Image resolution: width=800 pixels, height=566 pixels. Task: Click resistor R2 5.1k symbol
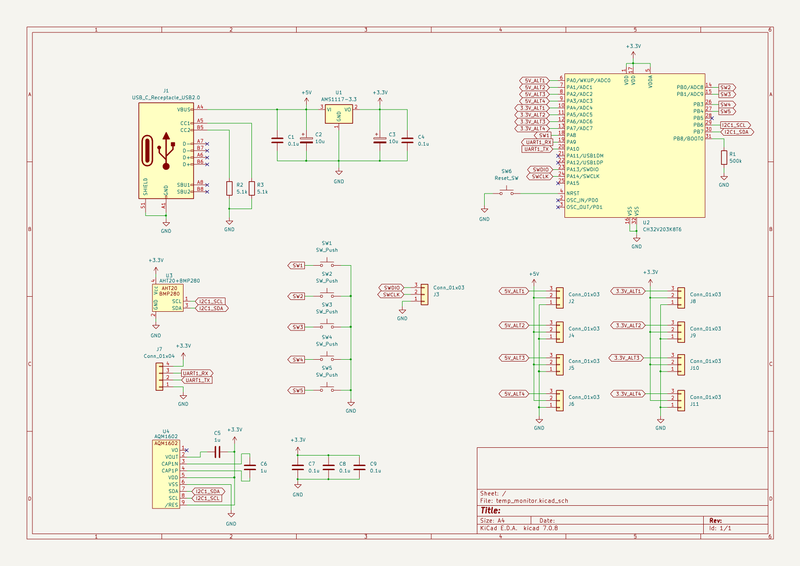(229, 188)
